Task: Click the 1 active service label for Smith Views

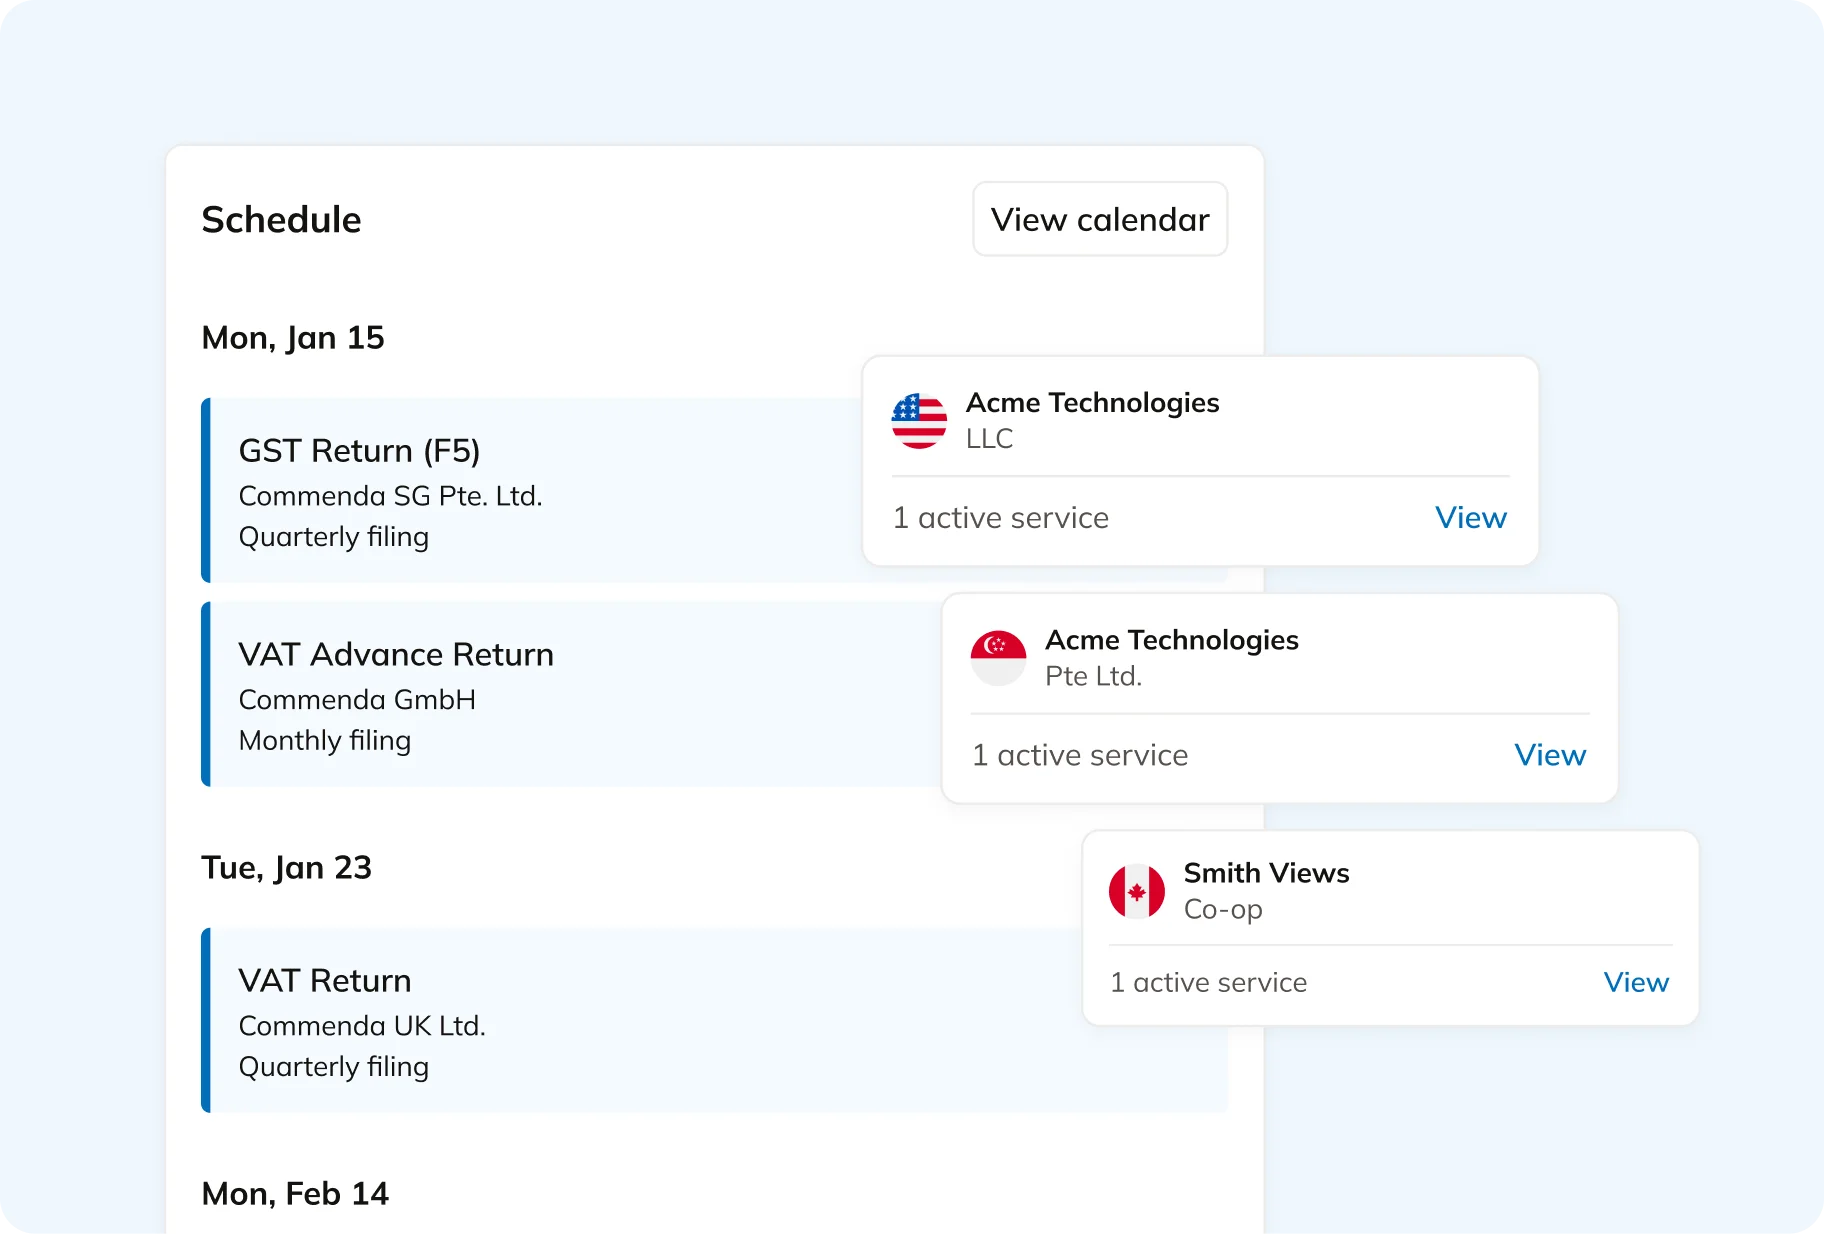Action: pos(1209,982)
